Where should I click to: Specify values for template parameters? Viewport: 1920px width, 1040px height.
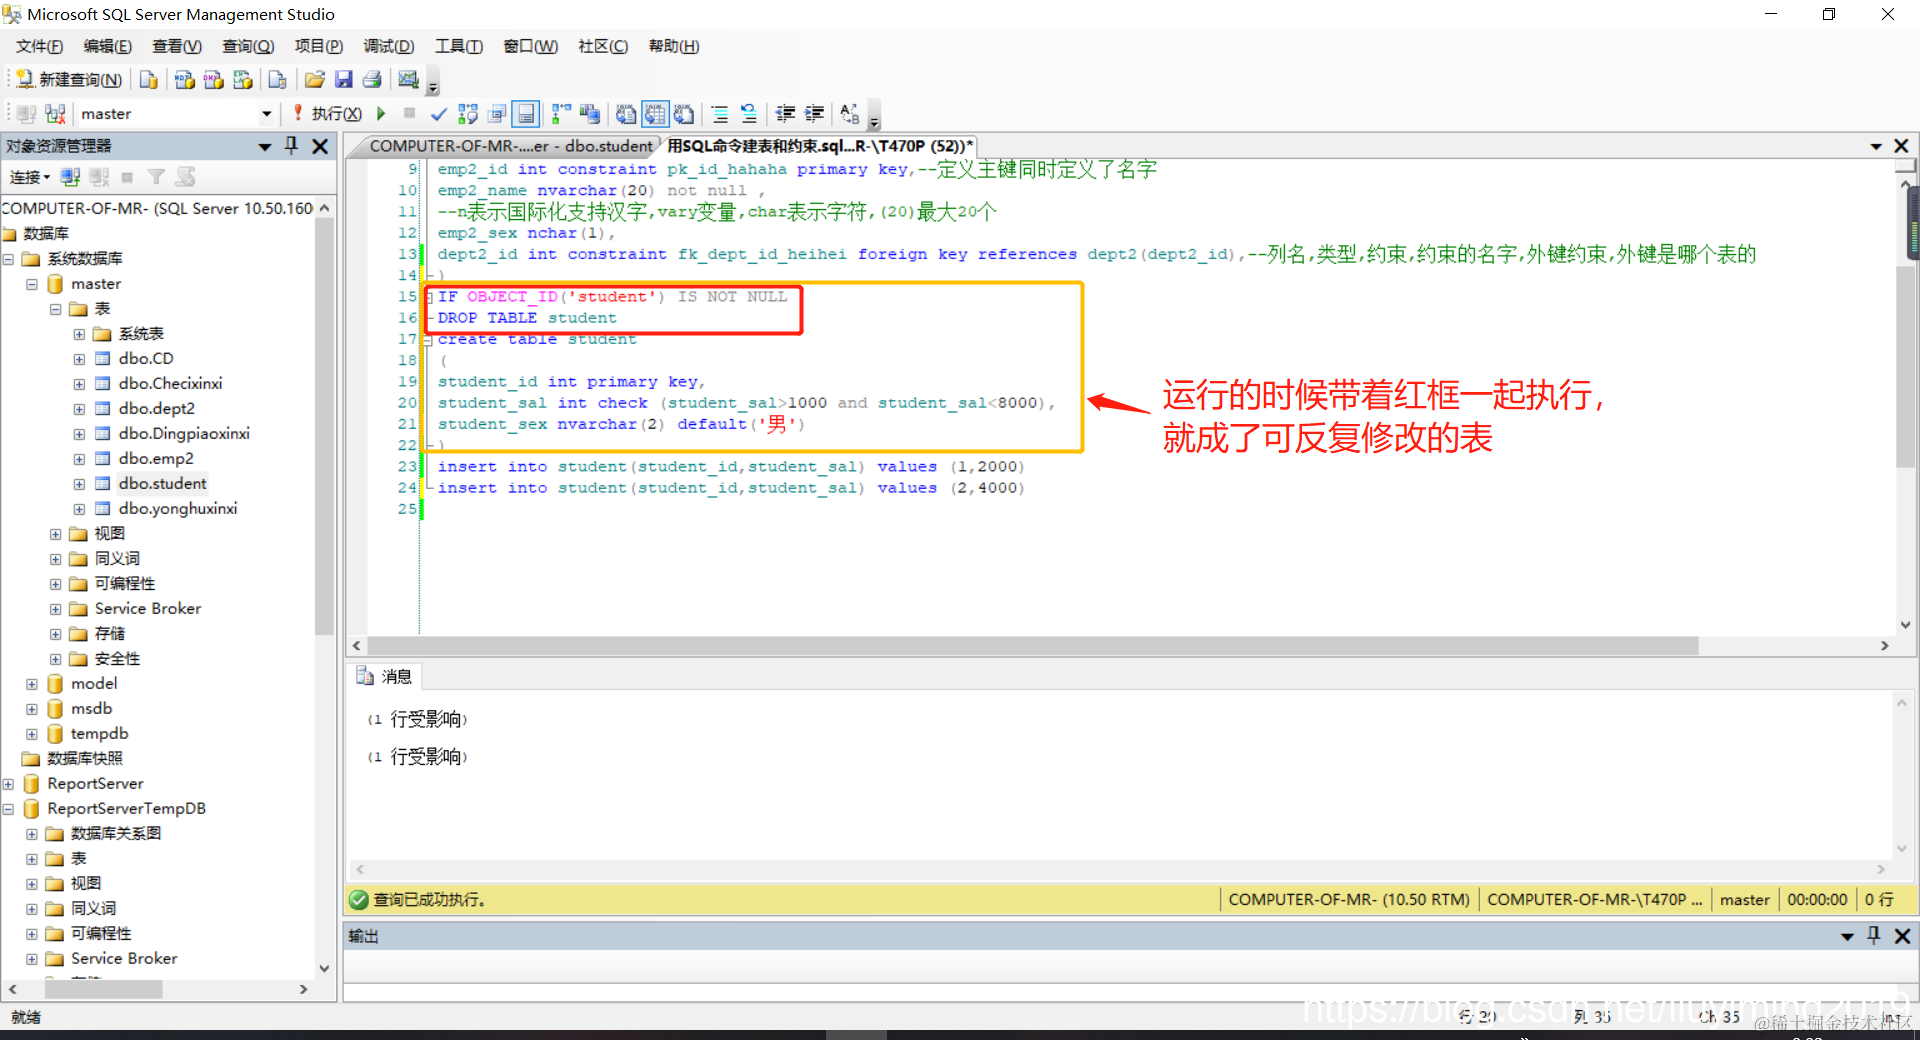tap(850, 114)
